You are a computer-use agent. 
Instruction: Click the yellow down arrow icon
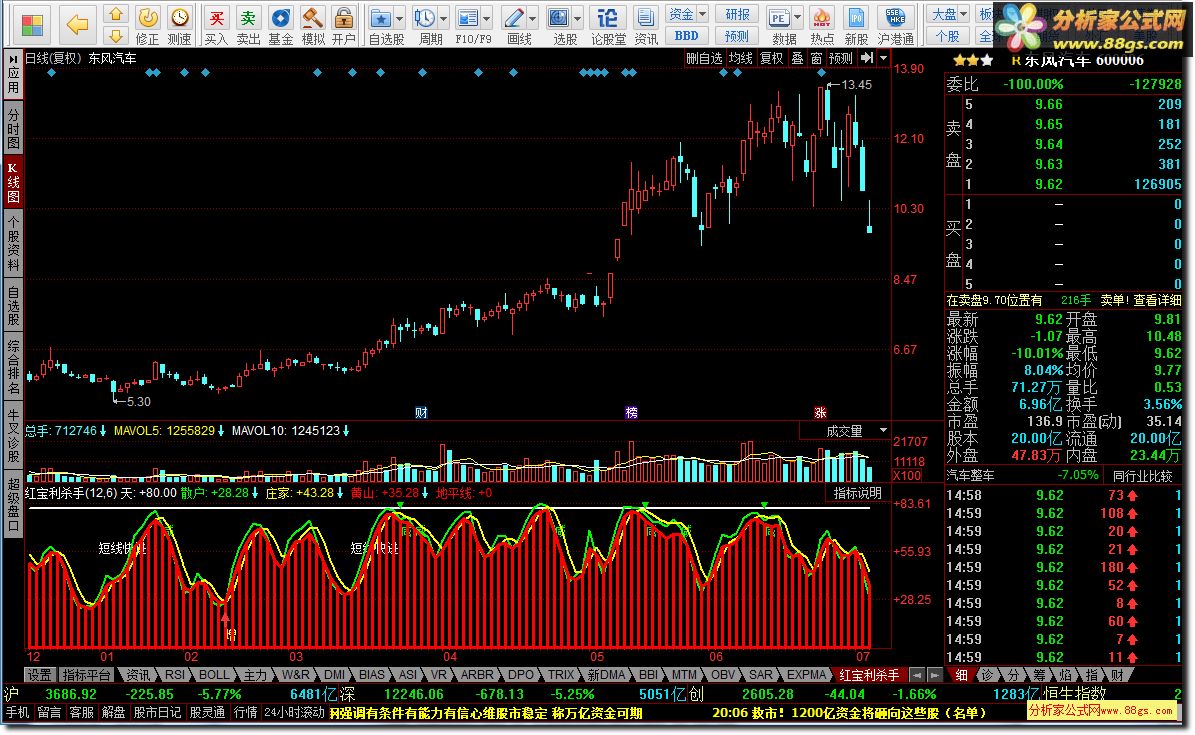115,36
